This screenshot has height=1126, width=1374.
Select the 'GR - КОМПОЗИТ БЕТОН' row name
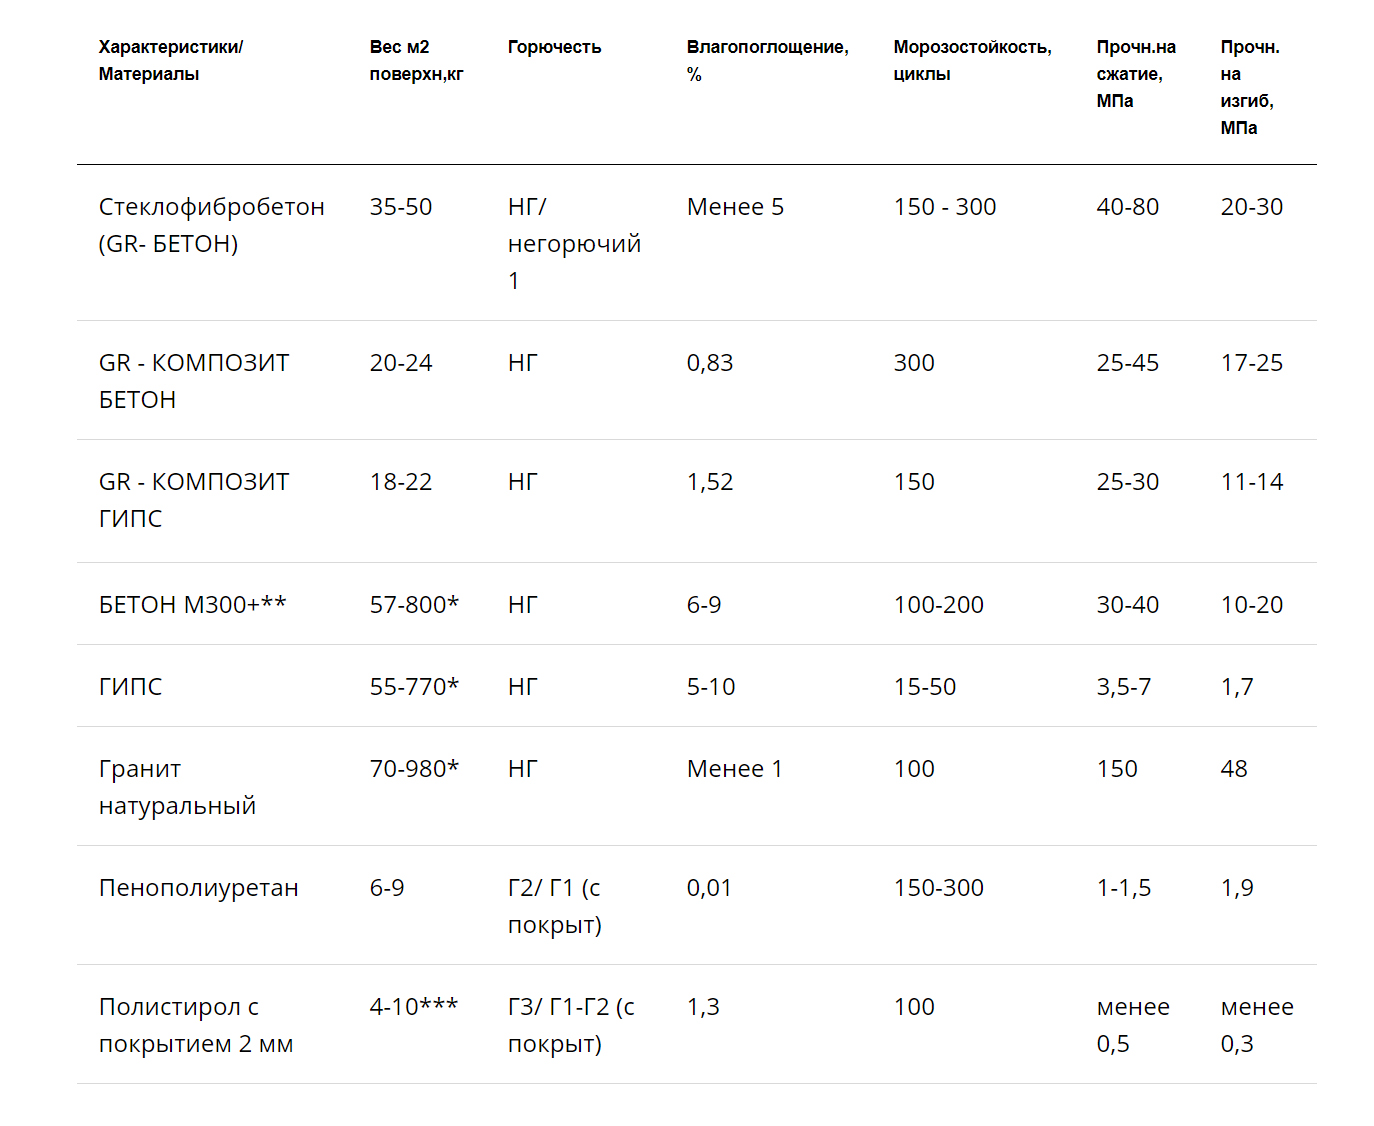(194, 381)
